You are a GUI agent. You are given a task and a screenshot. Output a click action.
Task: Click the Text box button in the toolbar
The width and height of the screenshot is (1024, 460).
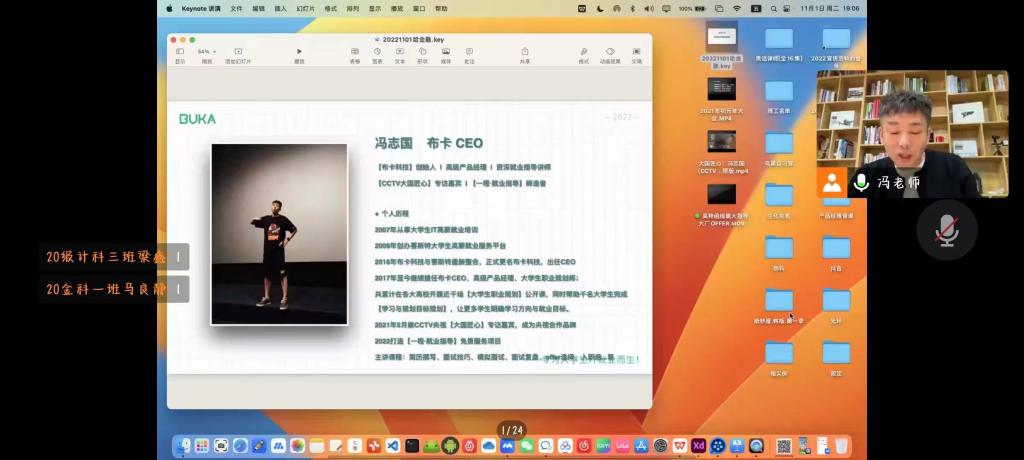click(x=400, y=52)
